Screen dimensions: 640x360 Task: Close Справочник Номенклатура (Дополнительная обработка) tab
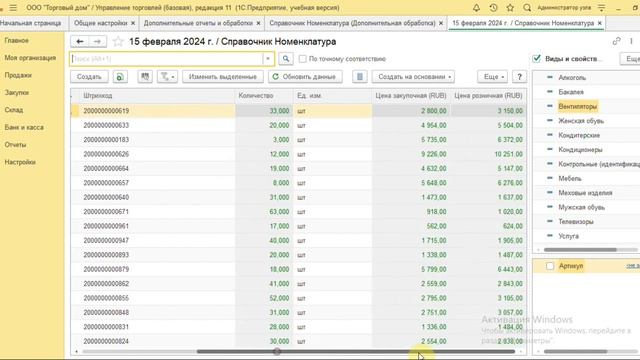(x=441, y=23)
